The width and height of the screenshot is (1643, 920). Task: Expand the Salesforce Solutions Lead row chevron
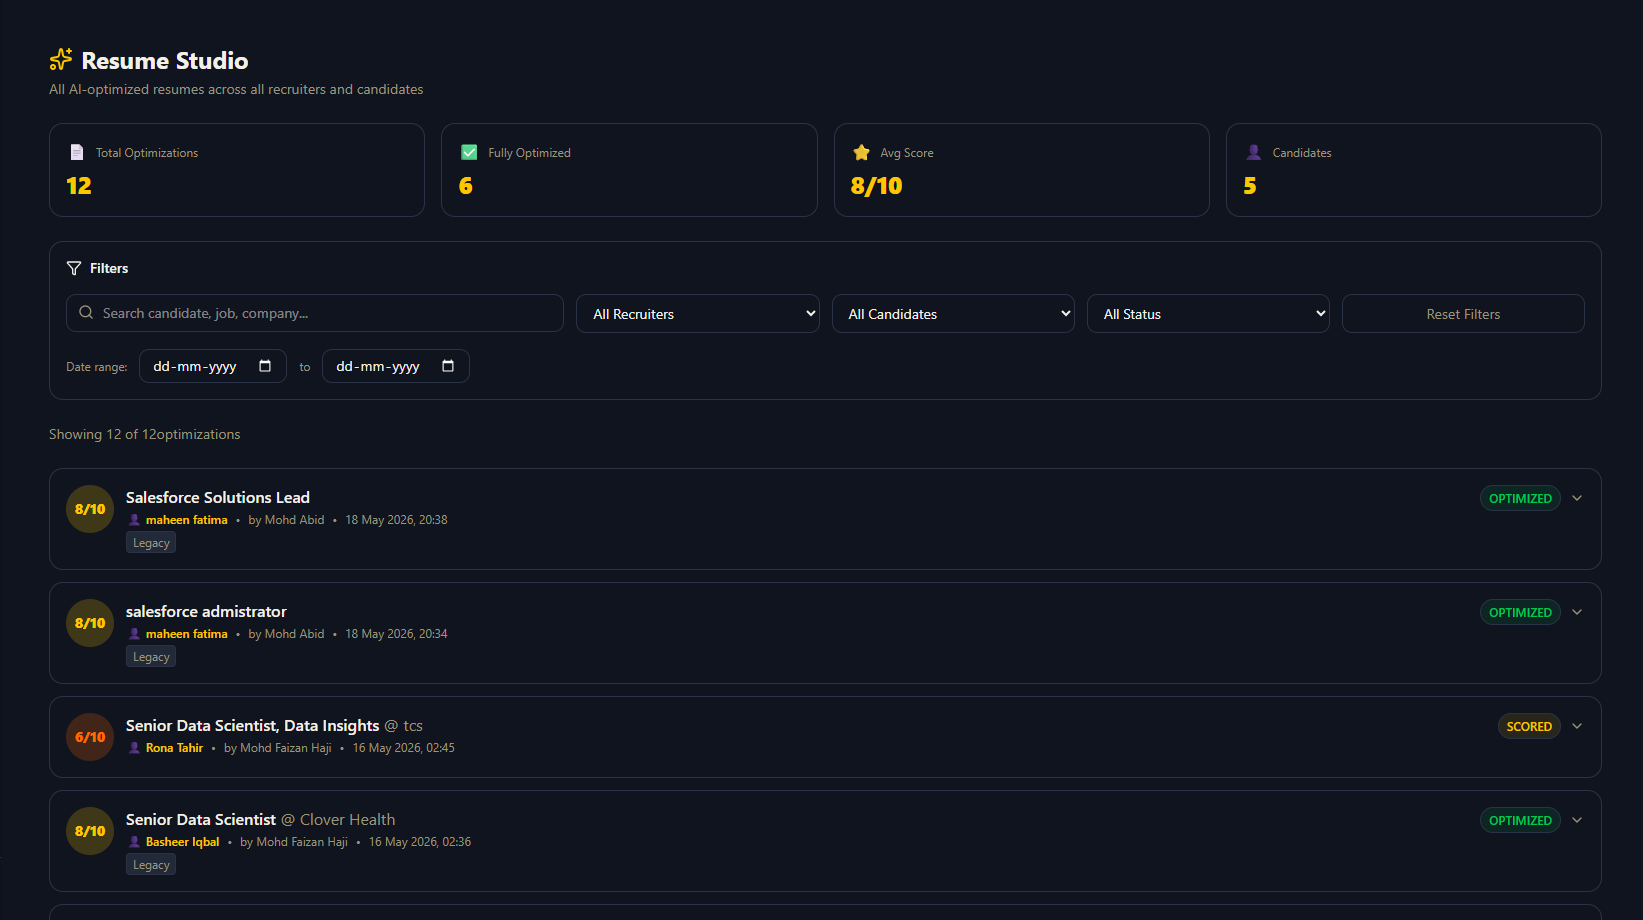[1577, 498]
